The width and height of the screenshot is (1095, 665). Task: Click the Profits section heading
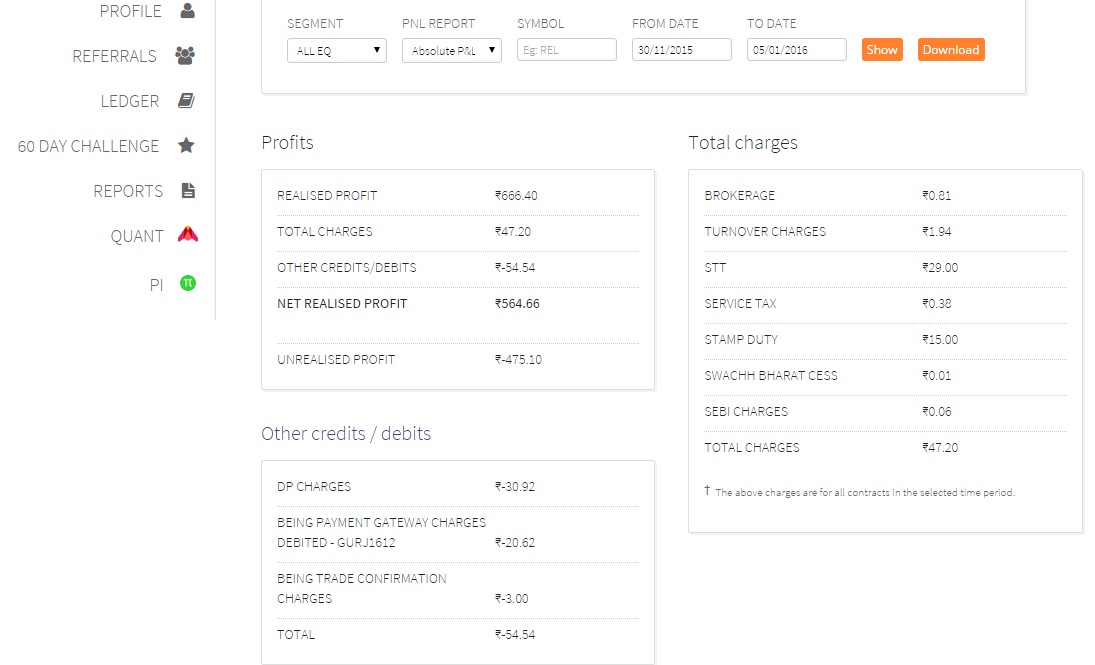287,142
